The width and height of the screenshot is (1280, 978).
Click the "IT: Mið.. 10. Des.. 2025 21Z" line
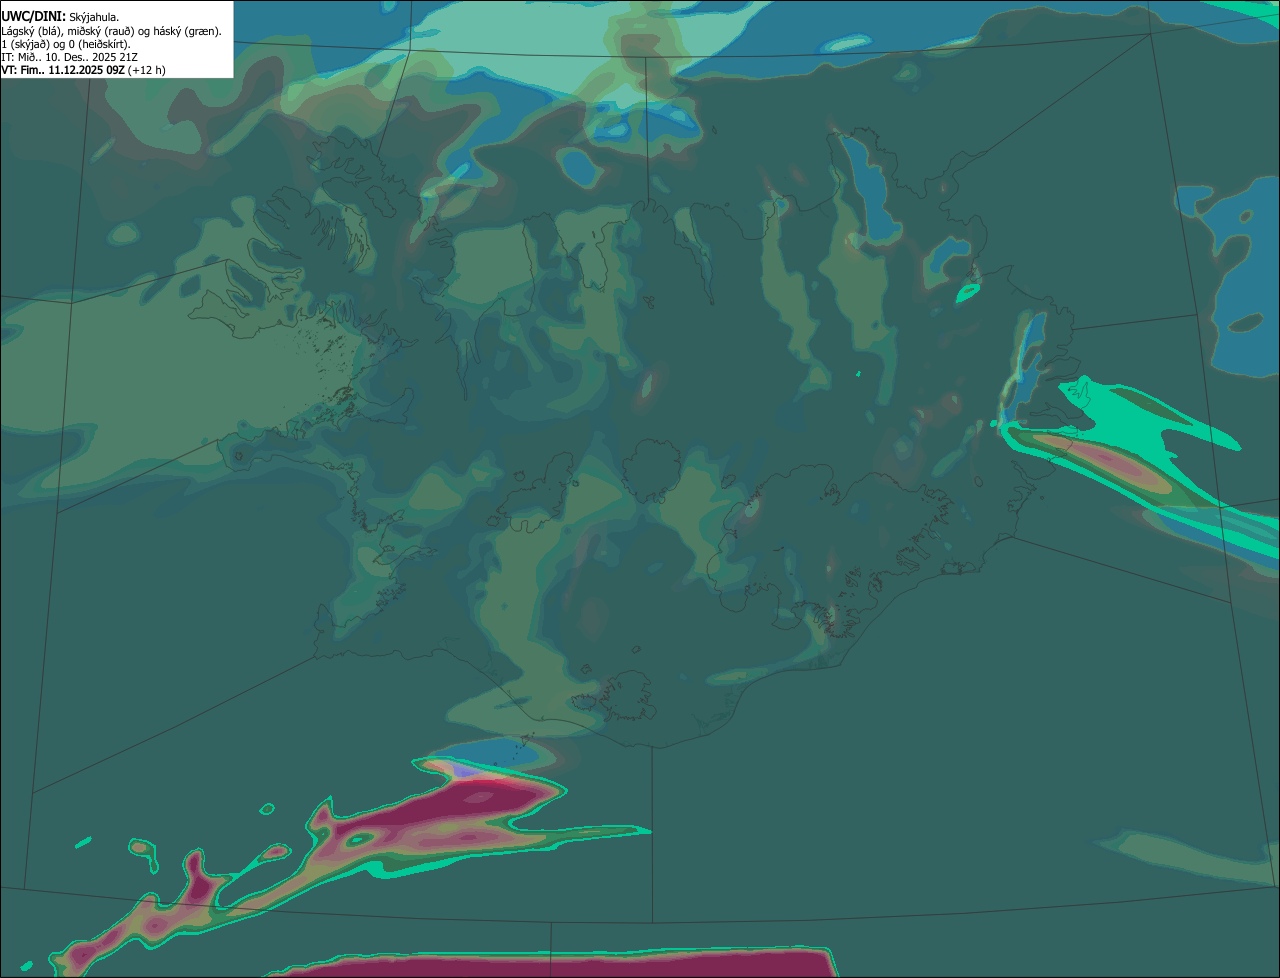pyautogui.click(x=69, y=57)
